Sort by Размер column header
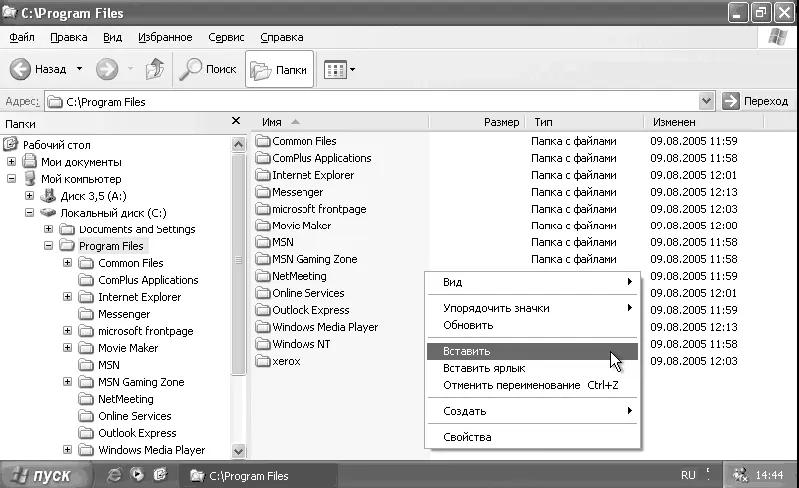Viewport: 799px width, 488px height. tap(477, 122)
